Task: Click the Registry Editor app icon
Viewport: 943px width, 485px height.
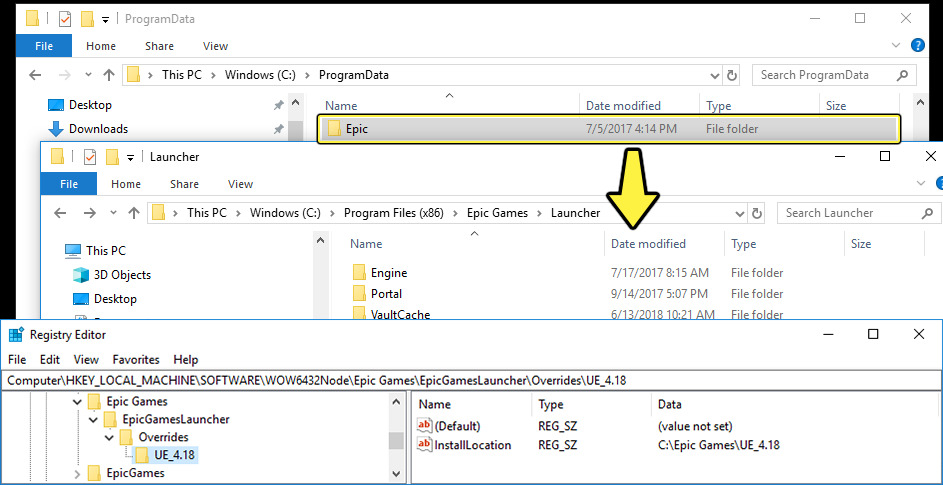Action: pyautogui.click(x=16, y=335)
